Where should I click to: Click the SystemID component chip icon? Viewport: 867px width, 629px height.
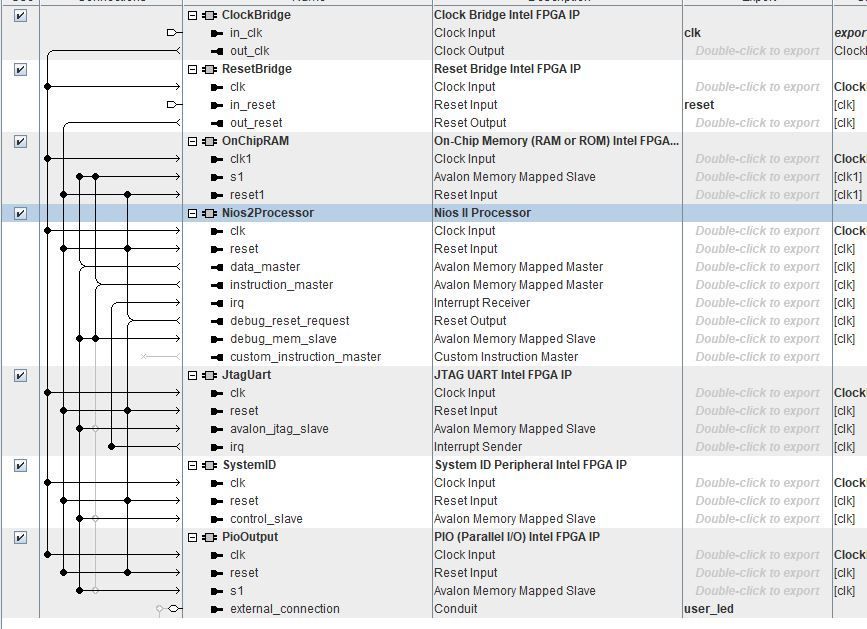tap(209, 465)
